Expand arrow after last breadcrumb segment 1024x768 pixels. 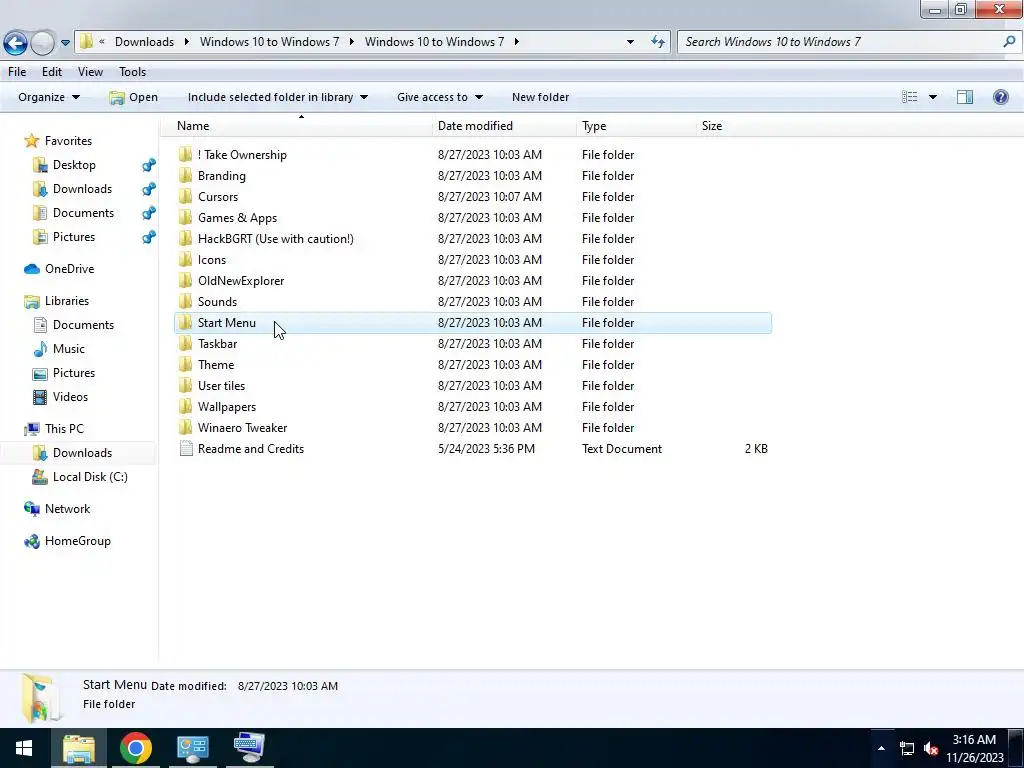517,42
